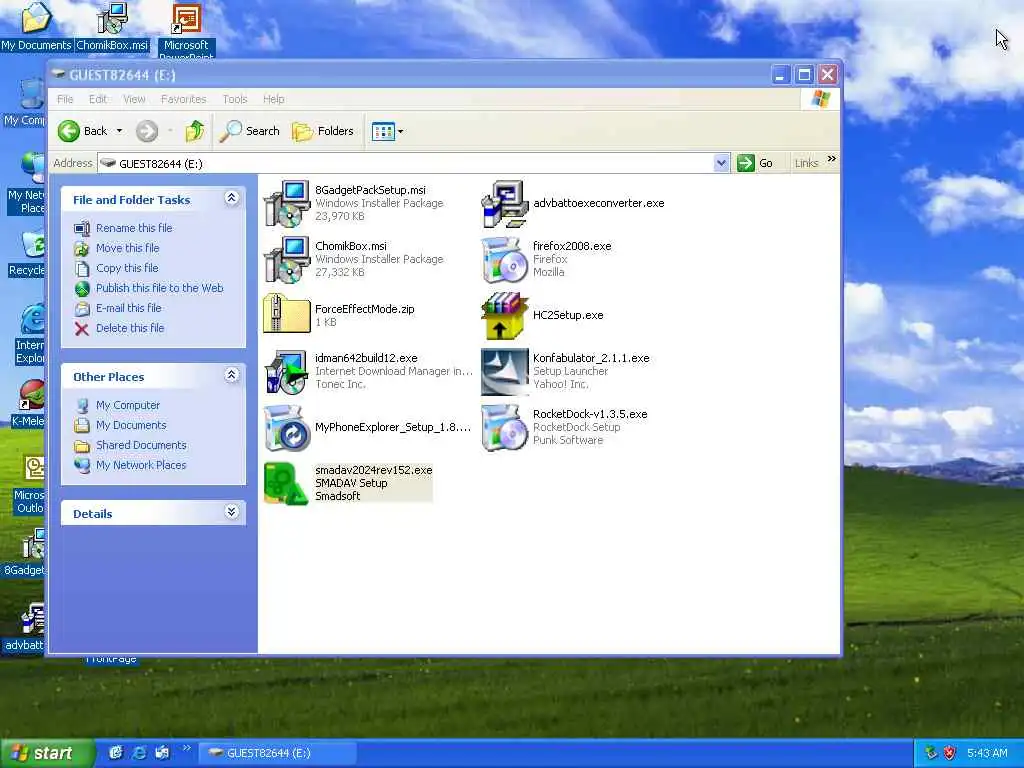Click the Back button in toolbar

pyautogui.click(x=82, y=131)
